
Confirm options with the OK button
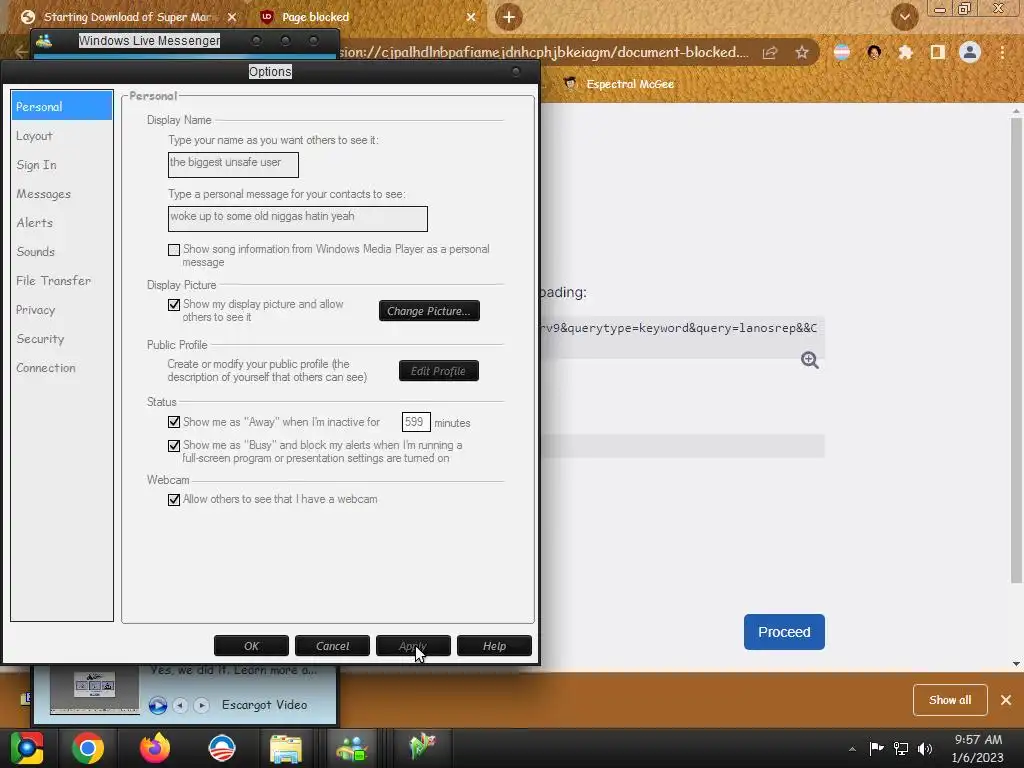[x=251, y=646]
